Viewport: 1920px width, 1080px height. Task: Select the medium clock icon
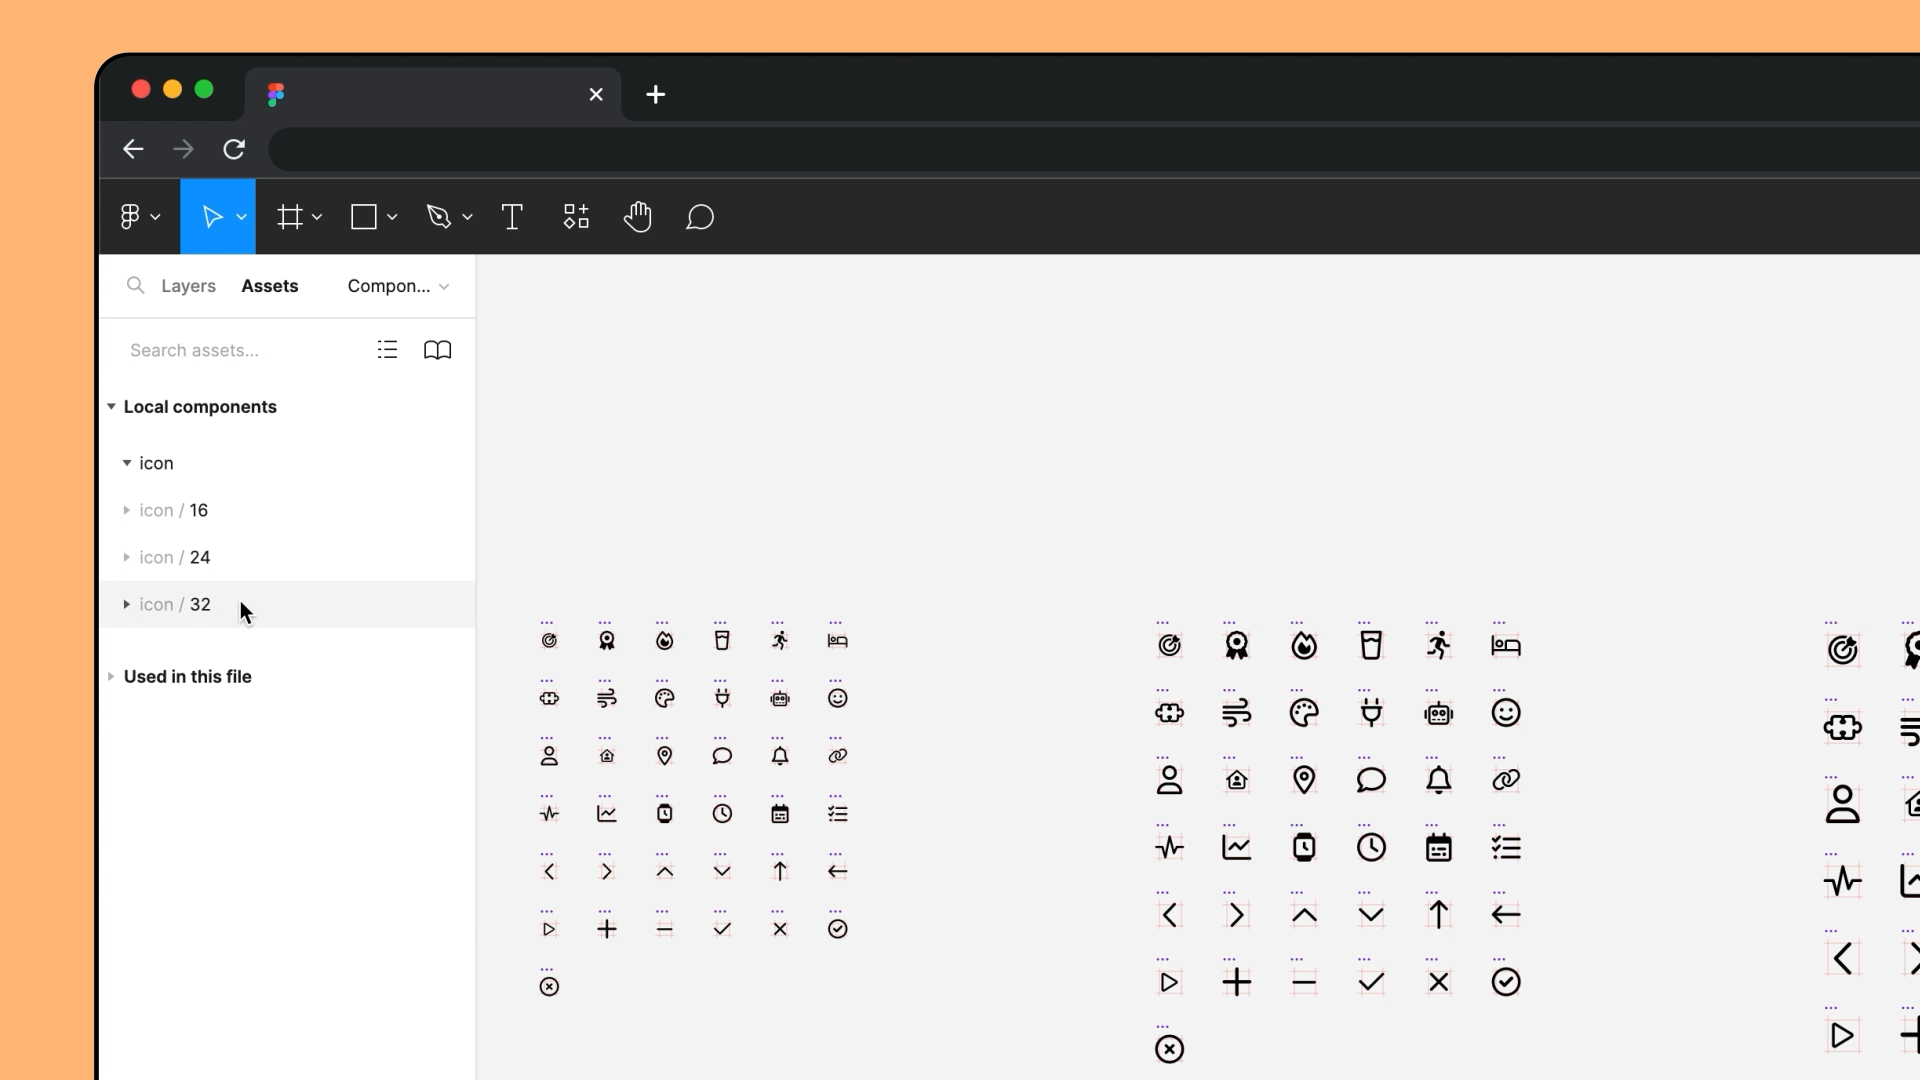1372,848
